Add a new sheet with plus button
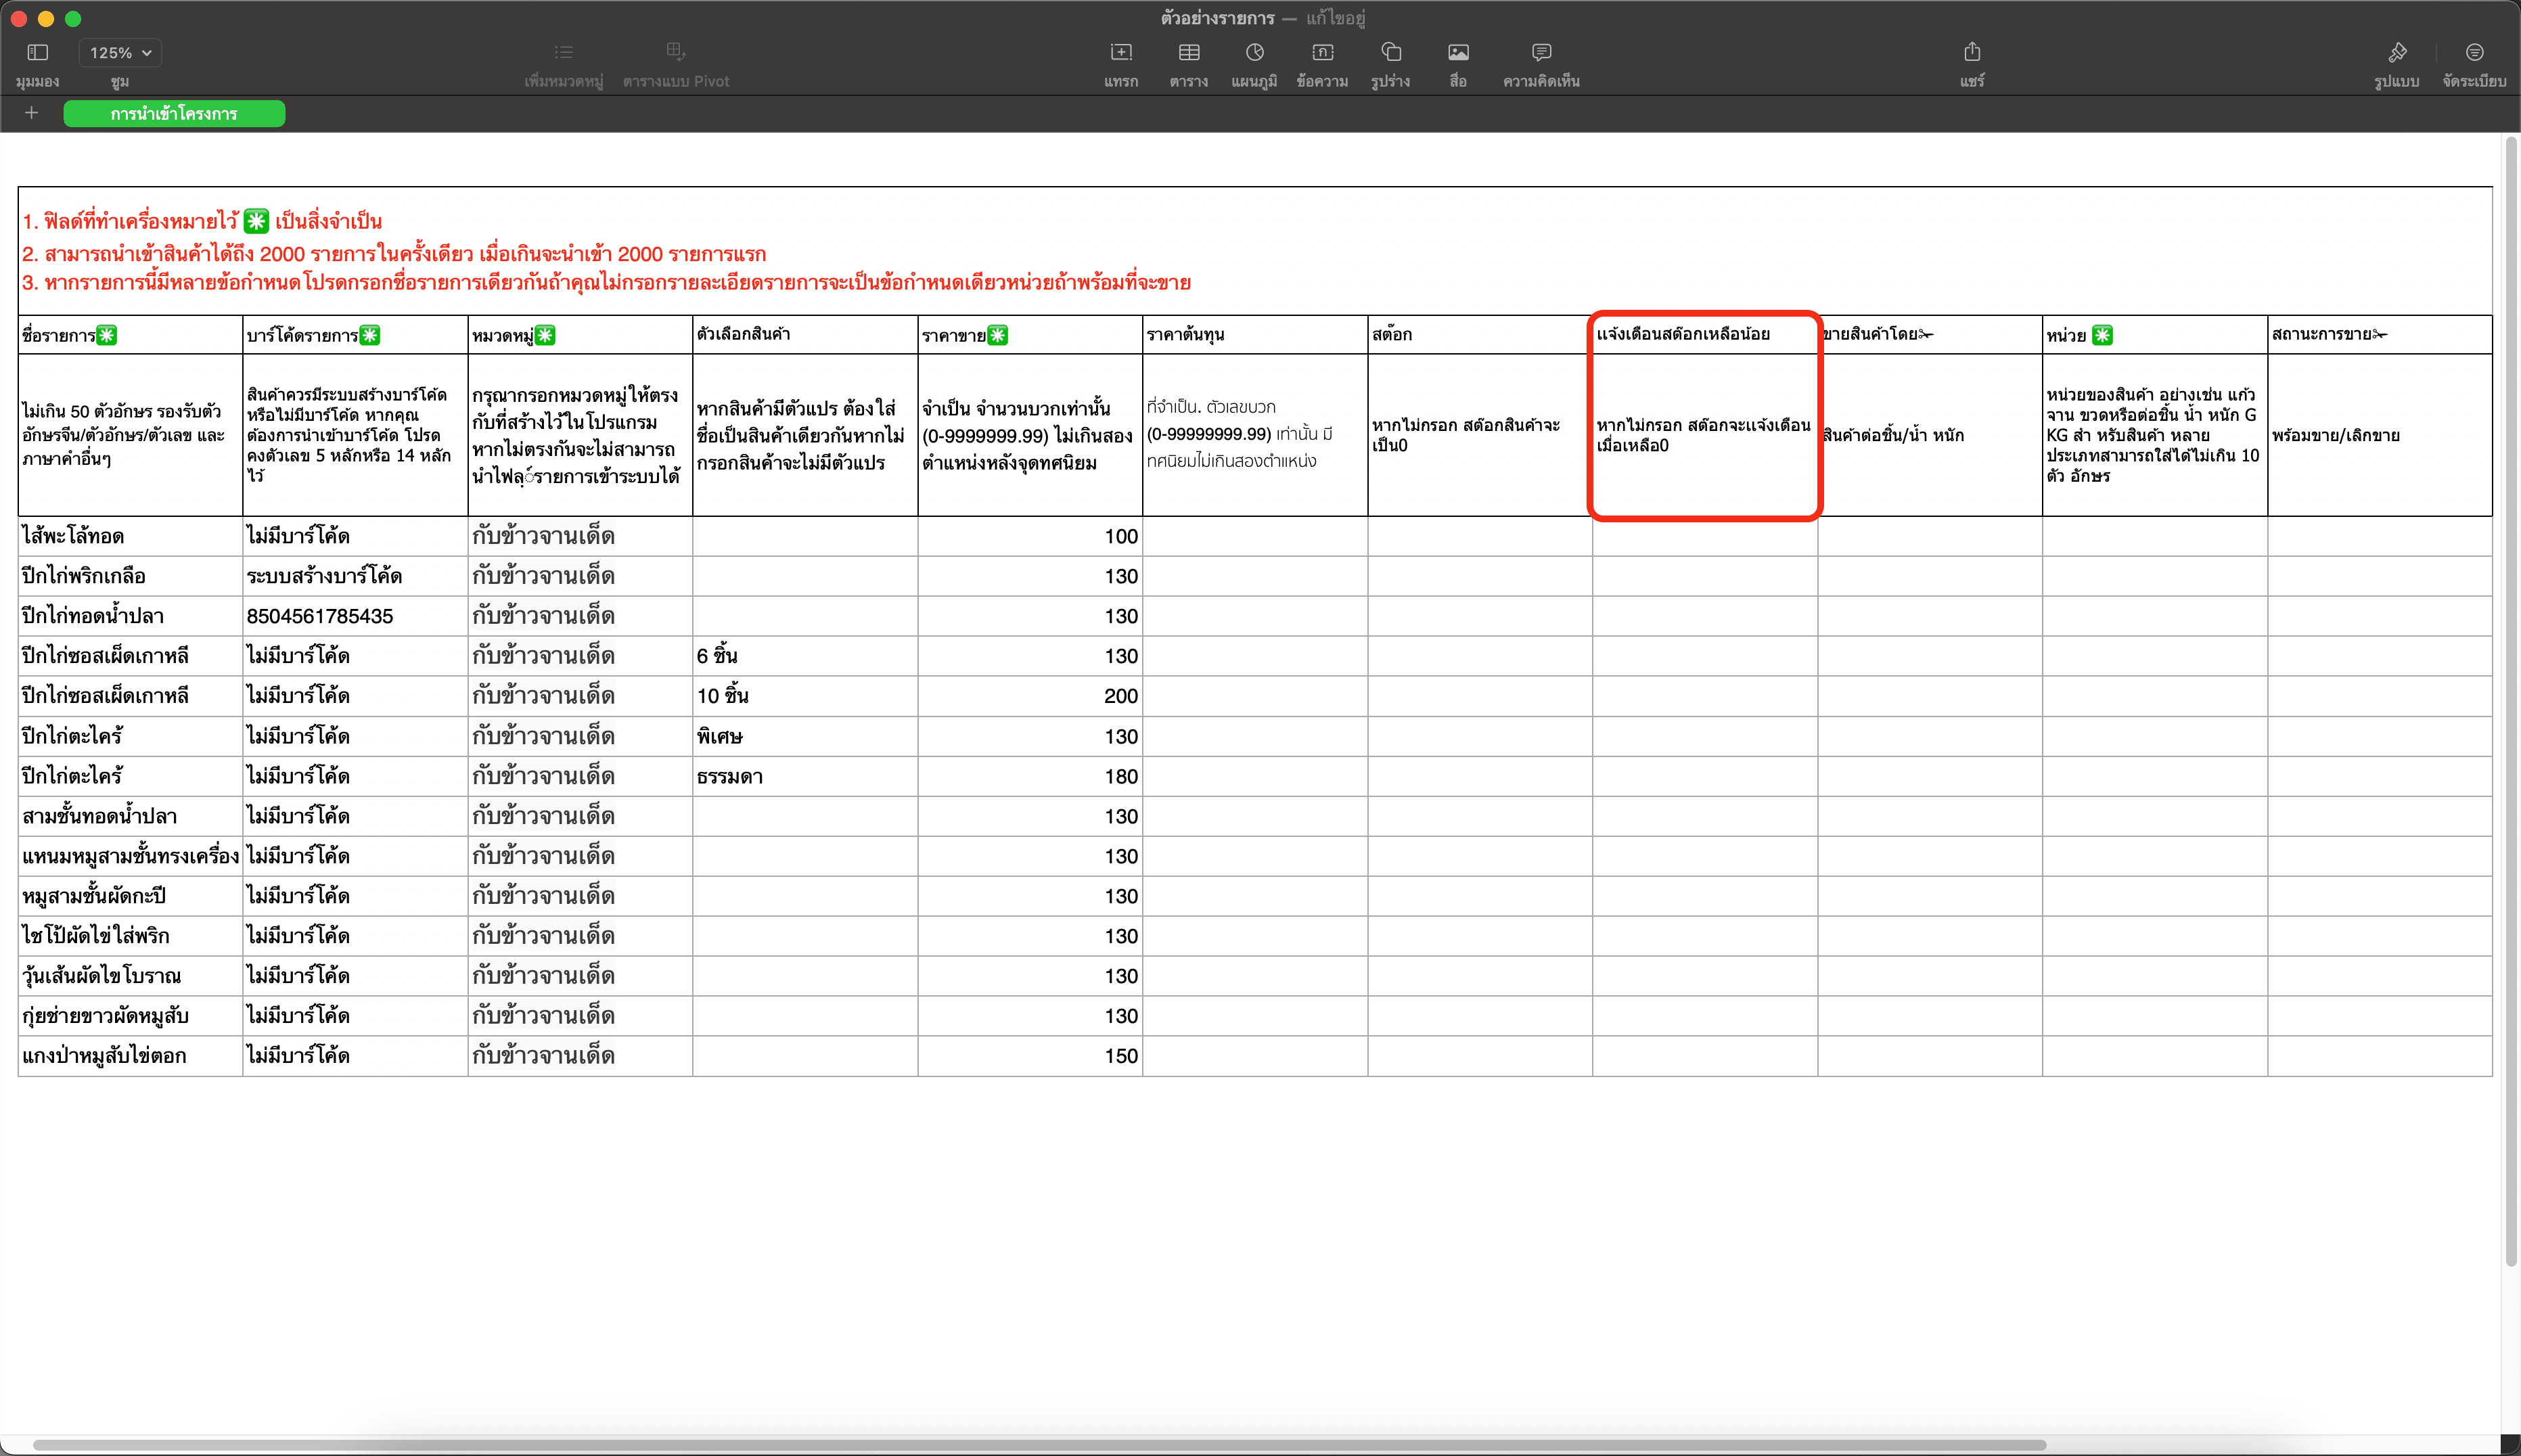 click(x=32, y=113)
